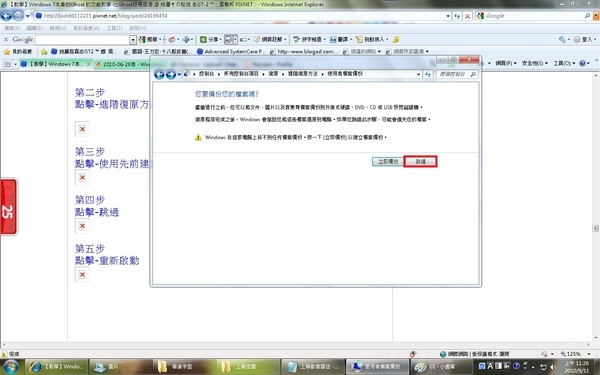Click the 立即備份 button
The image size is (600, 375).
pos(388,161)
